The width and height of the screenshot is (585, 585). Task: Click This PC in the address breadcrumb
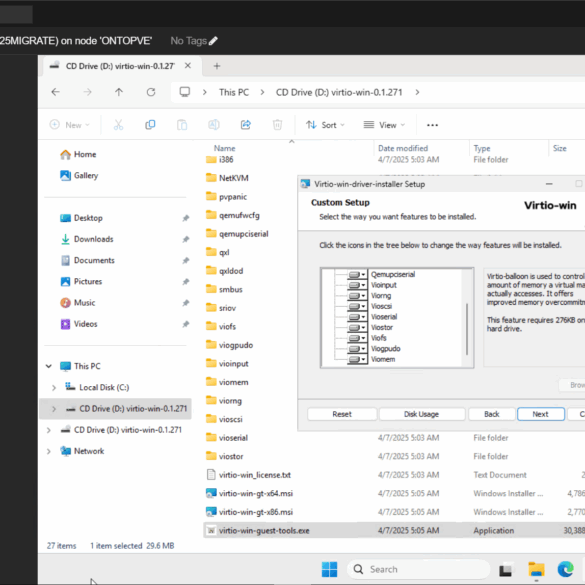click(x=234, y=92)
